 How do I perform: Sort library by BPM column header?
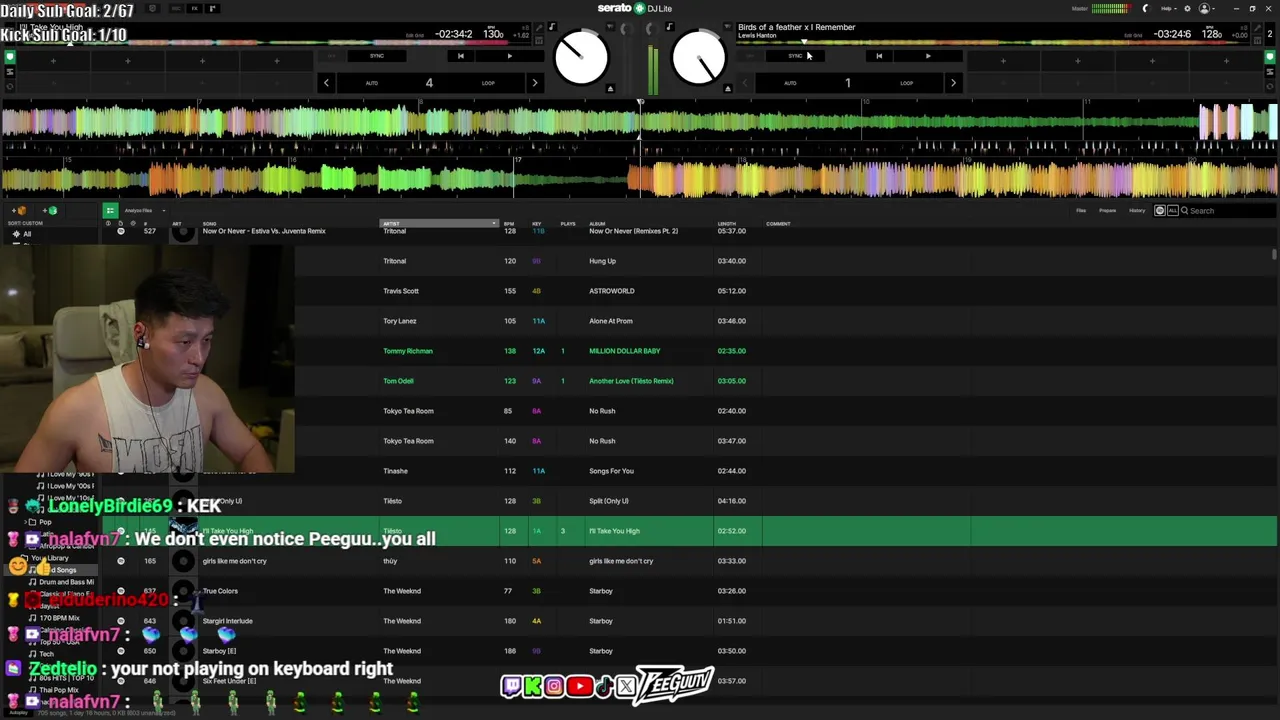point(509,224)
